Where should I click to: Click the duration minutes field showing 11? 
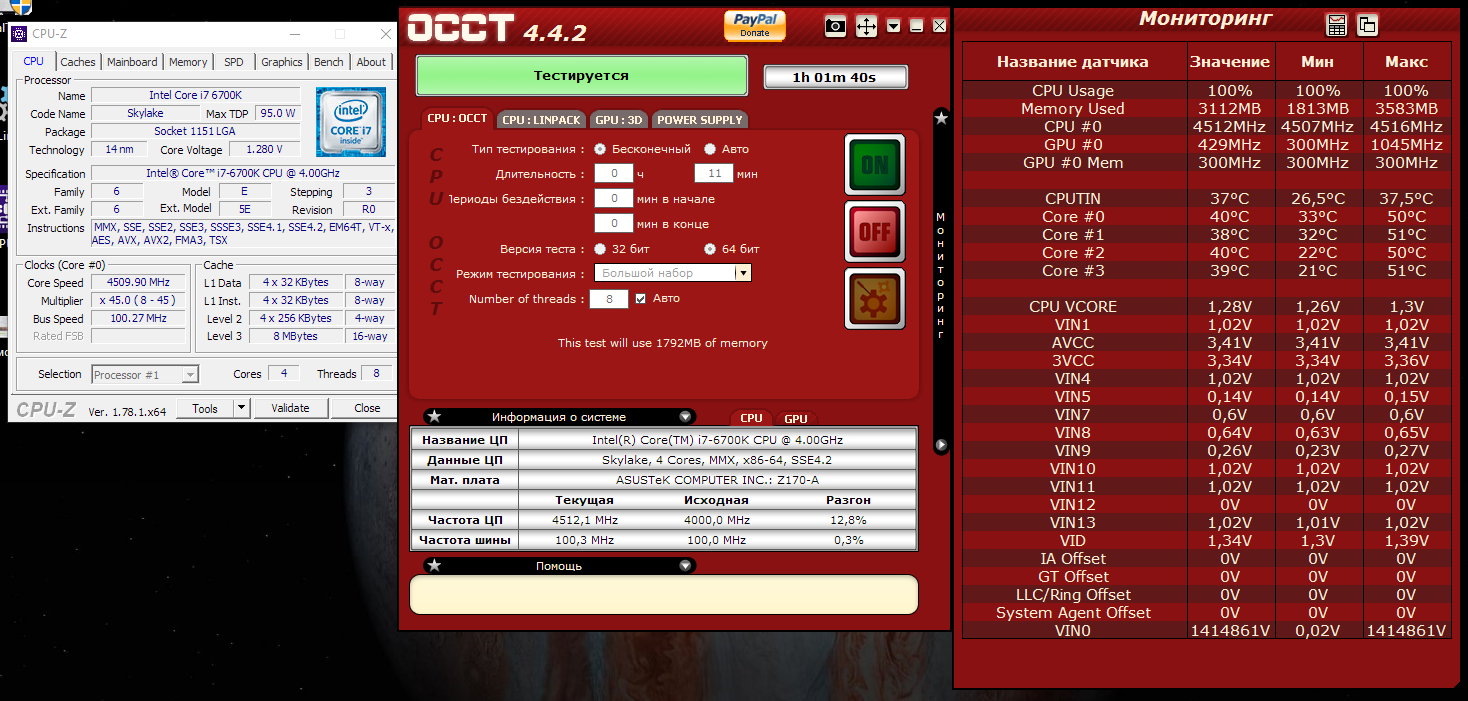(x=713, y=173)
